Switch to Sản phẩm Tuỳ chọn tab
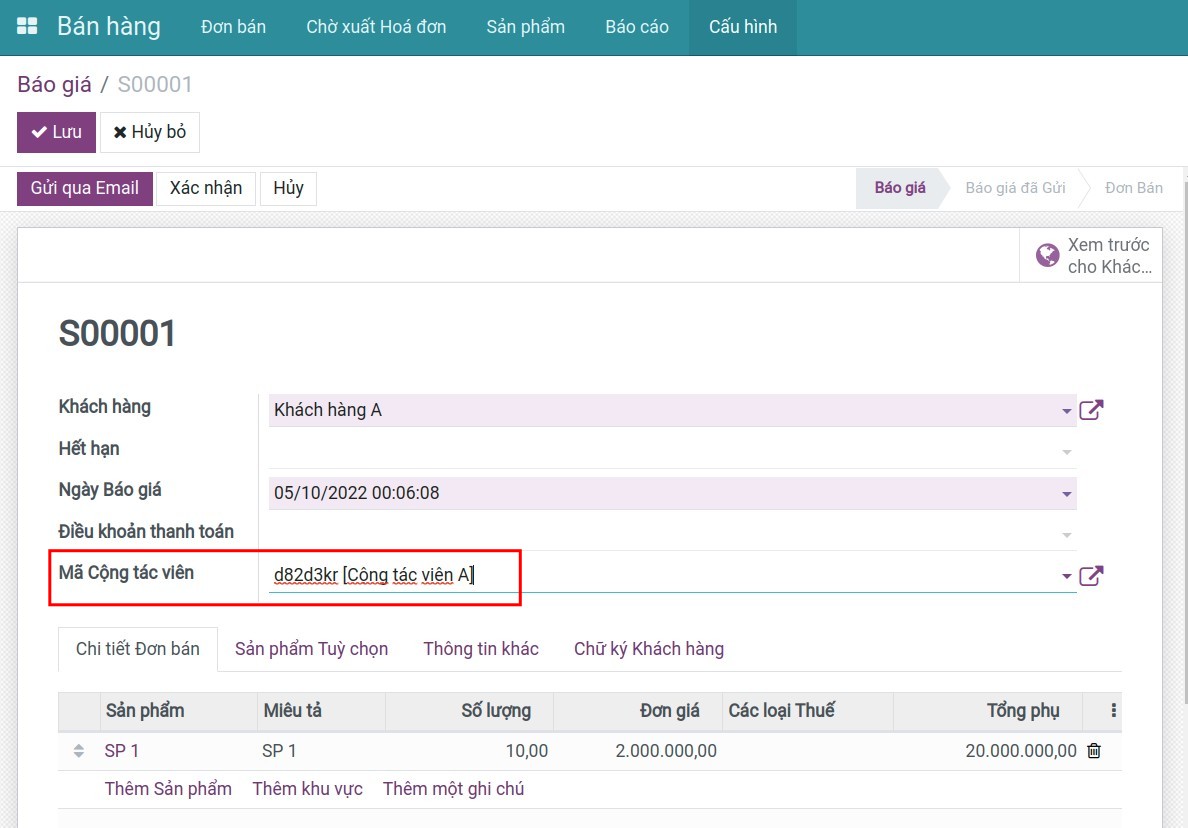The width and height of the screenshot is (1188, 828). [x=311, y=649]
